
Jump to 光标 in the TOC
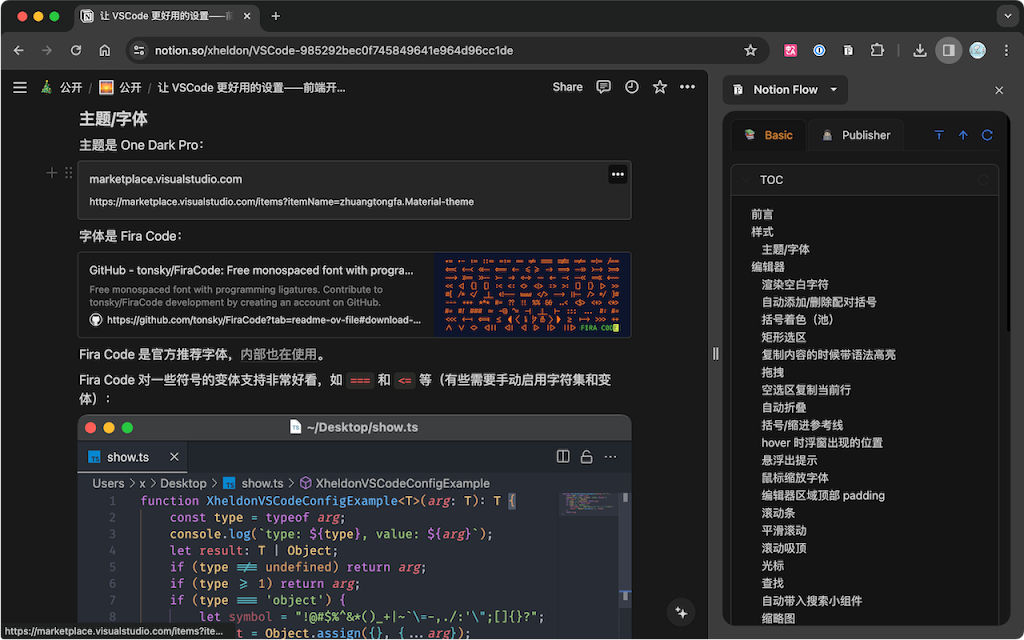click(773, 566)
